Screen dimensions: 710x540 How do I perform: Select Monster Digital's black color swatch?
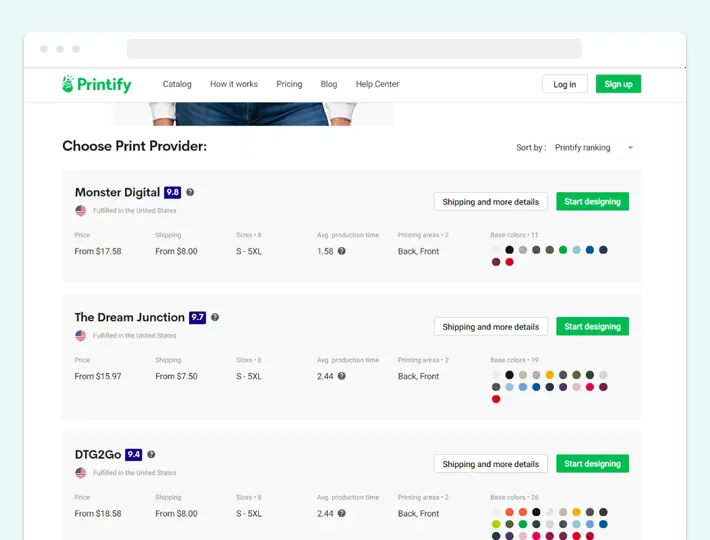click(x=509, y=250)
